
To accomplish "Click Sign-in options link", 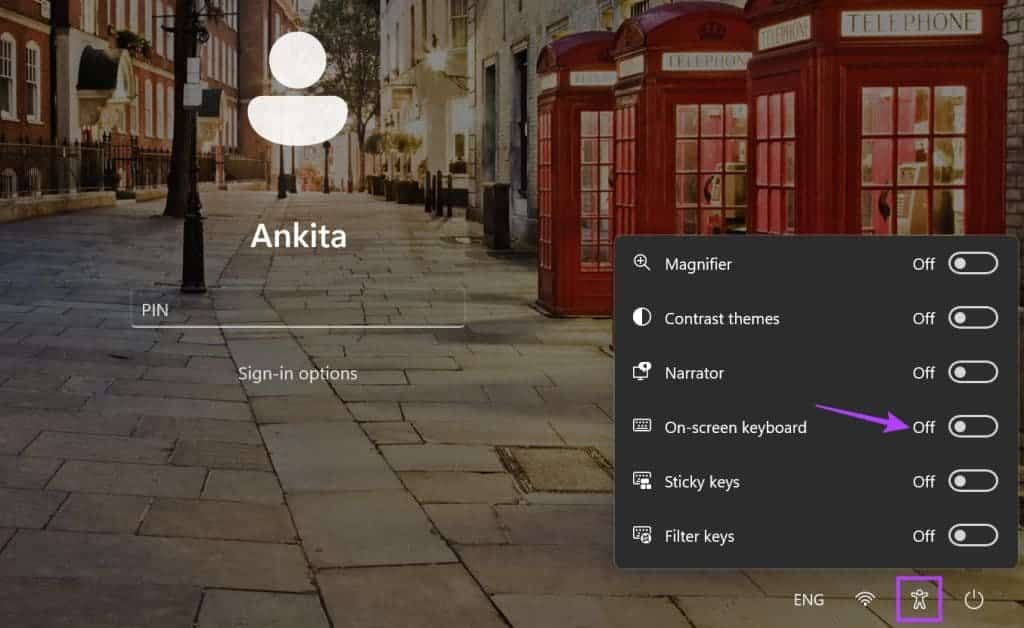I will [297, 373].
